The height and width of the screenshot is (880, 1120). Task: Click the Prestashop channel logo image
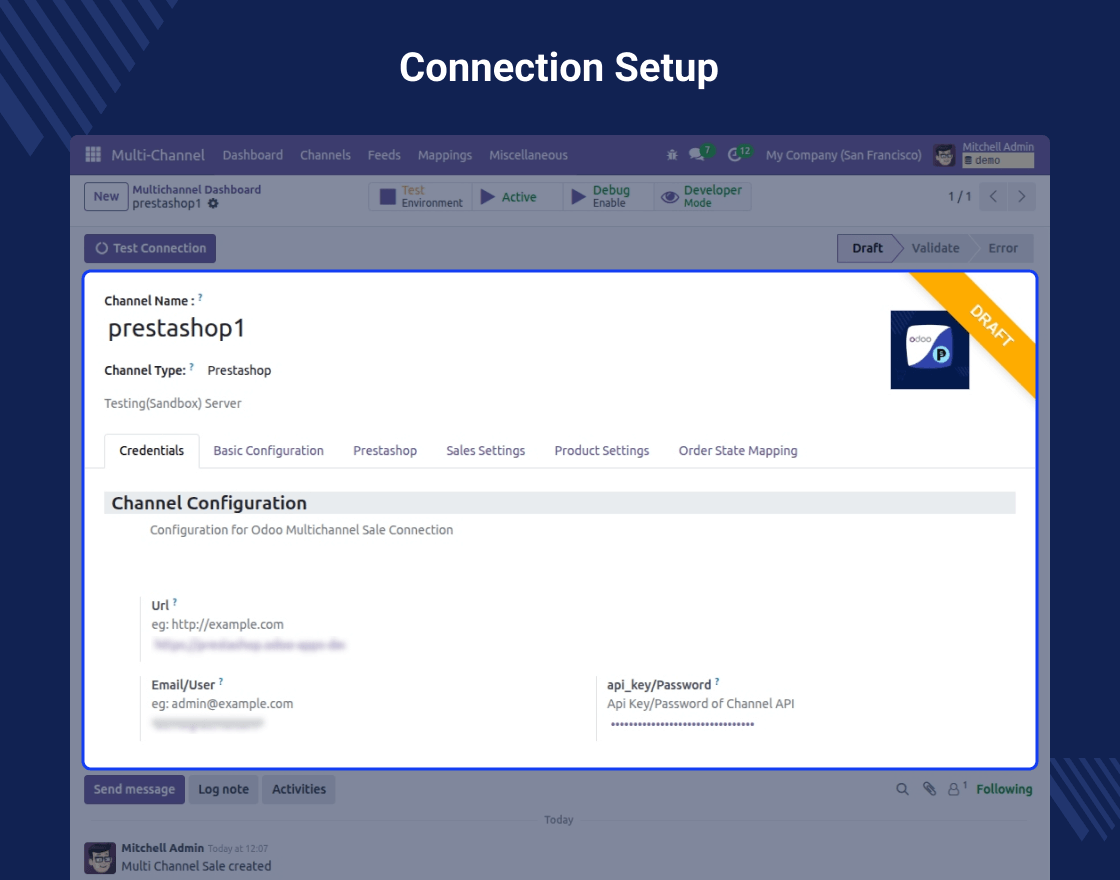click(929, 350)
